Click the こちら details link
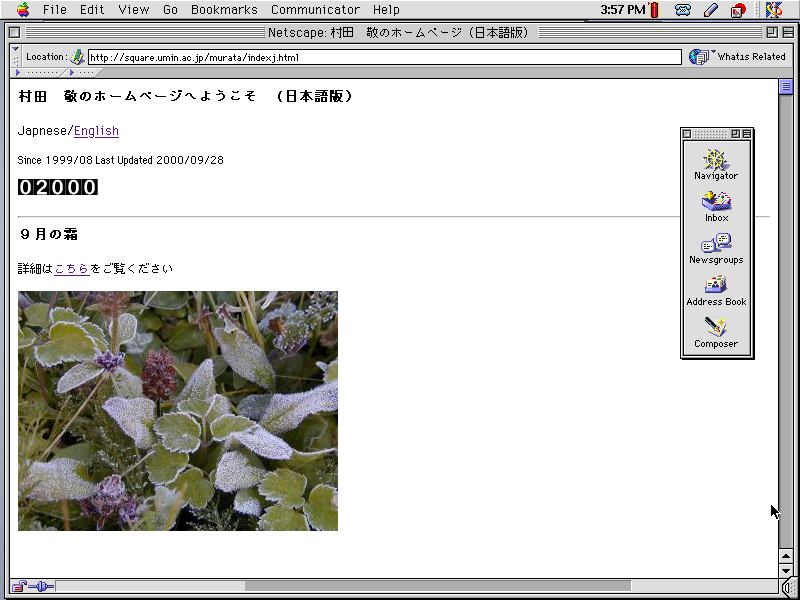This screenshot has height=600, width=800. [72, 269]
